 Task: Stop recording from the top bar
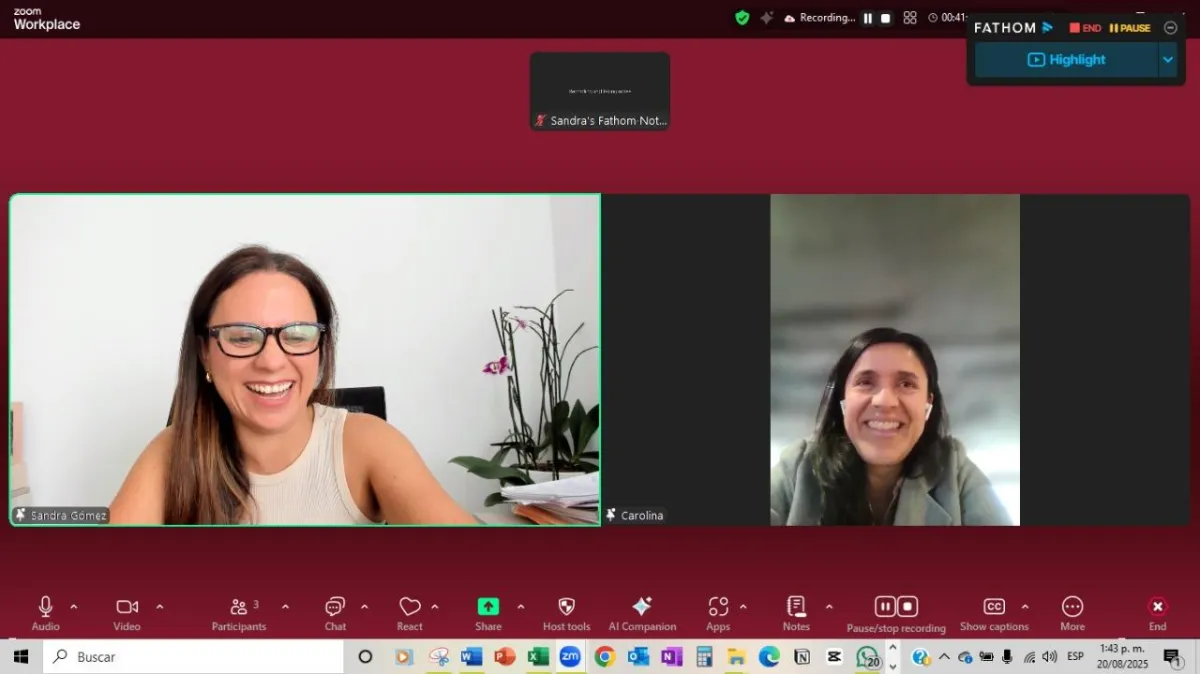click(885, 18)
